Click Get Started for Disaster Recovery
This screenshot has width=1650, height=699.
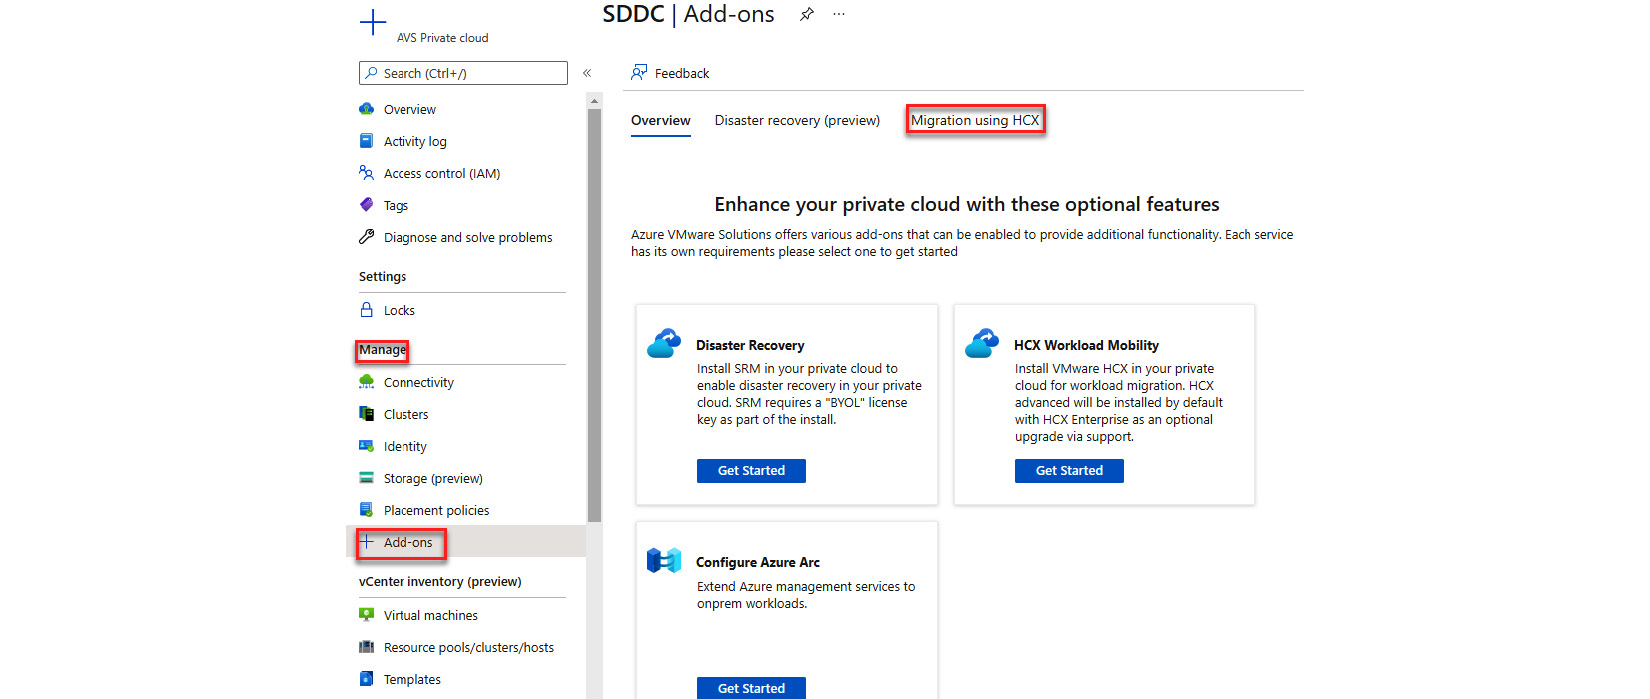point(751,471)
